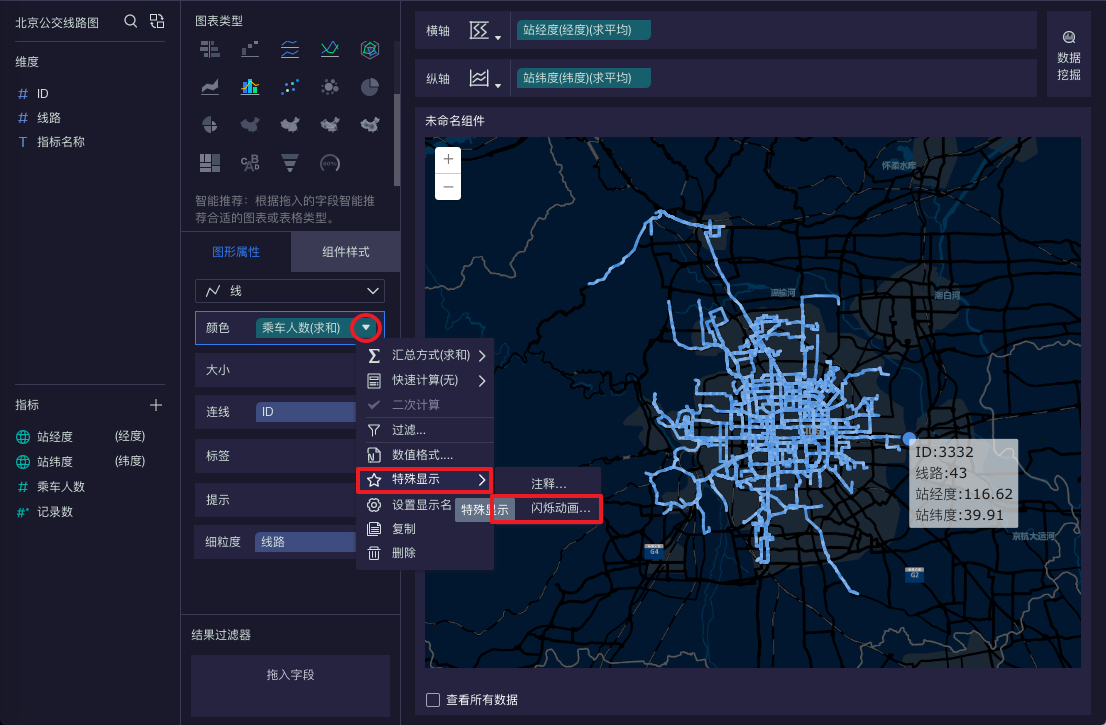This screenshot has width=1106, height=725.
Task: Select the 60% gauge chart icon
Action: 329,163
